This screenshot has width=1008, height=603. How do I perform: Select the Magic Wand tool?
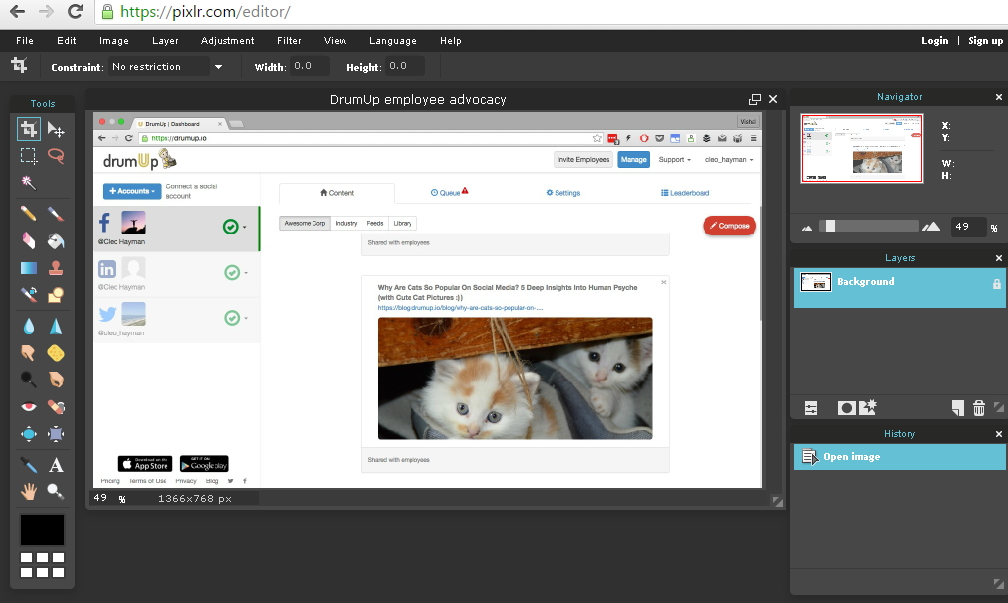(x=28, y=183)
